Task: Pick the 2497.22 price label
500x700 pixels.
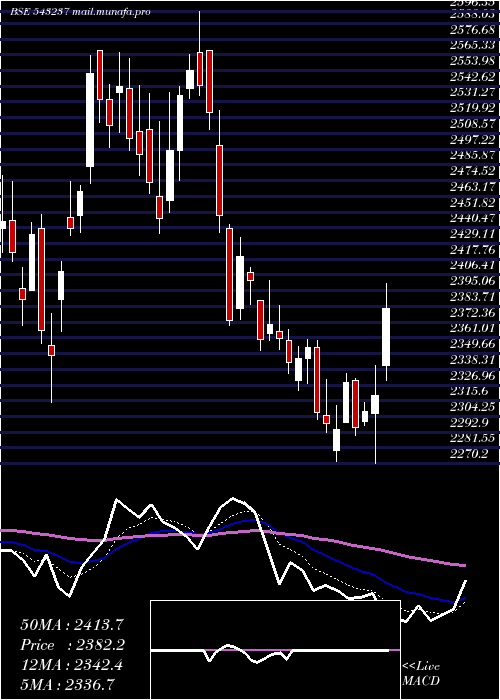Action: pos(472,140)
